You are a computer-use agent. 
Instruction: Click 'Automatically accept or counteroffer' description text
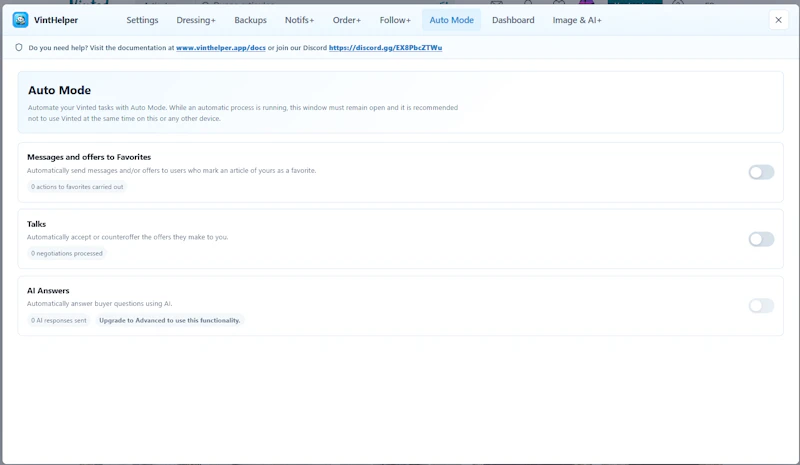click(128, 237)
